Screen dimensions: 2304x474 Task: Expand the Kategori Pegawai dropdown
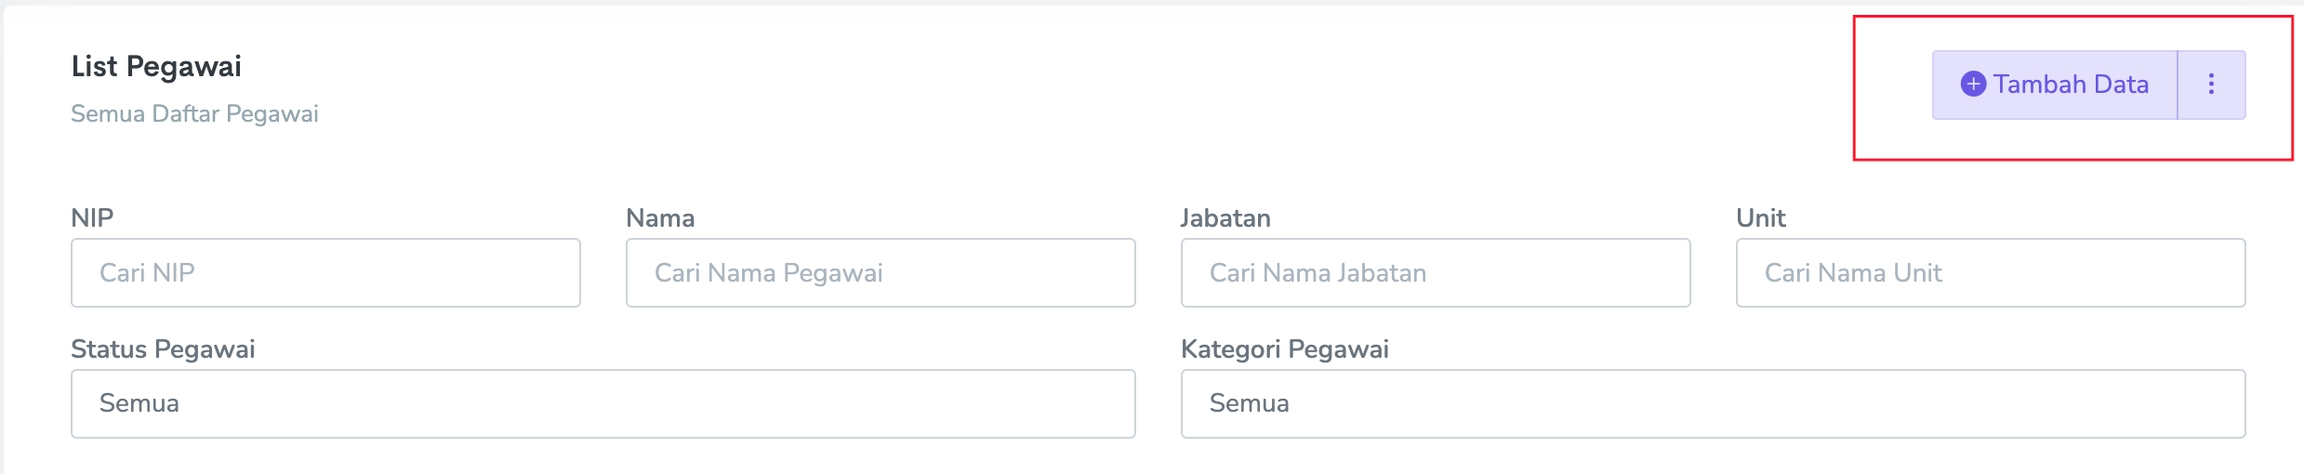coord(1712,403)
